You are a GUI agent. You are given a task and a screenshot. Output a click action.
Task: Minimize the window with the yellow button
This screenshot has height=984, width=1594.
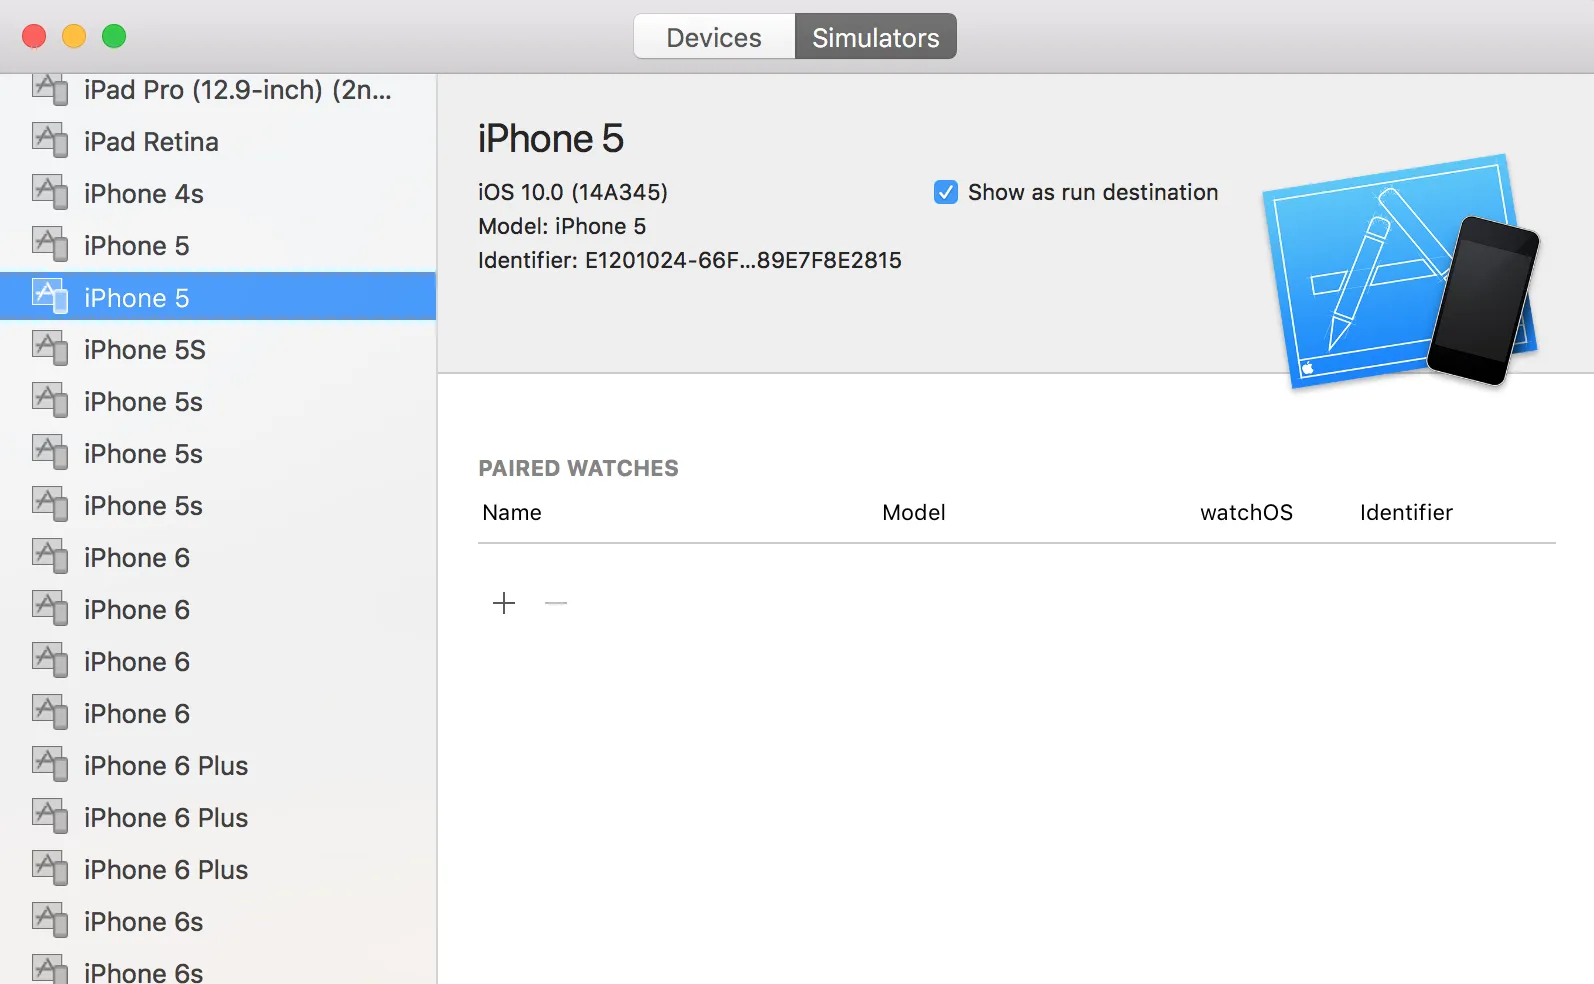pos(74,37)
